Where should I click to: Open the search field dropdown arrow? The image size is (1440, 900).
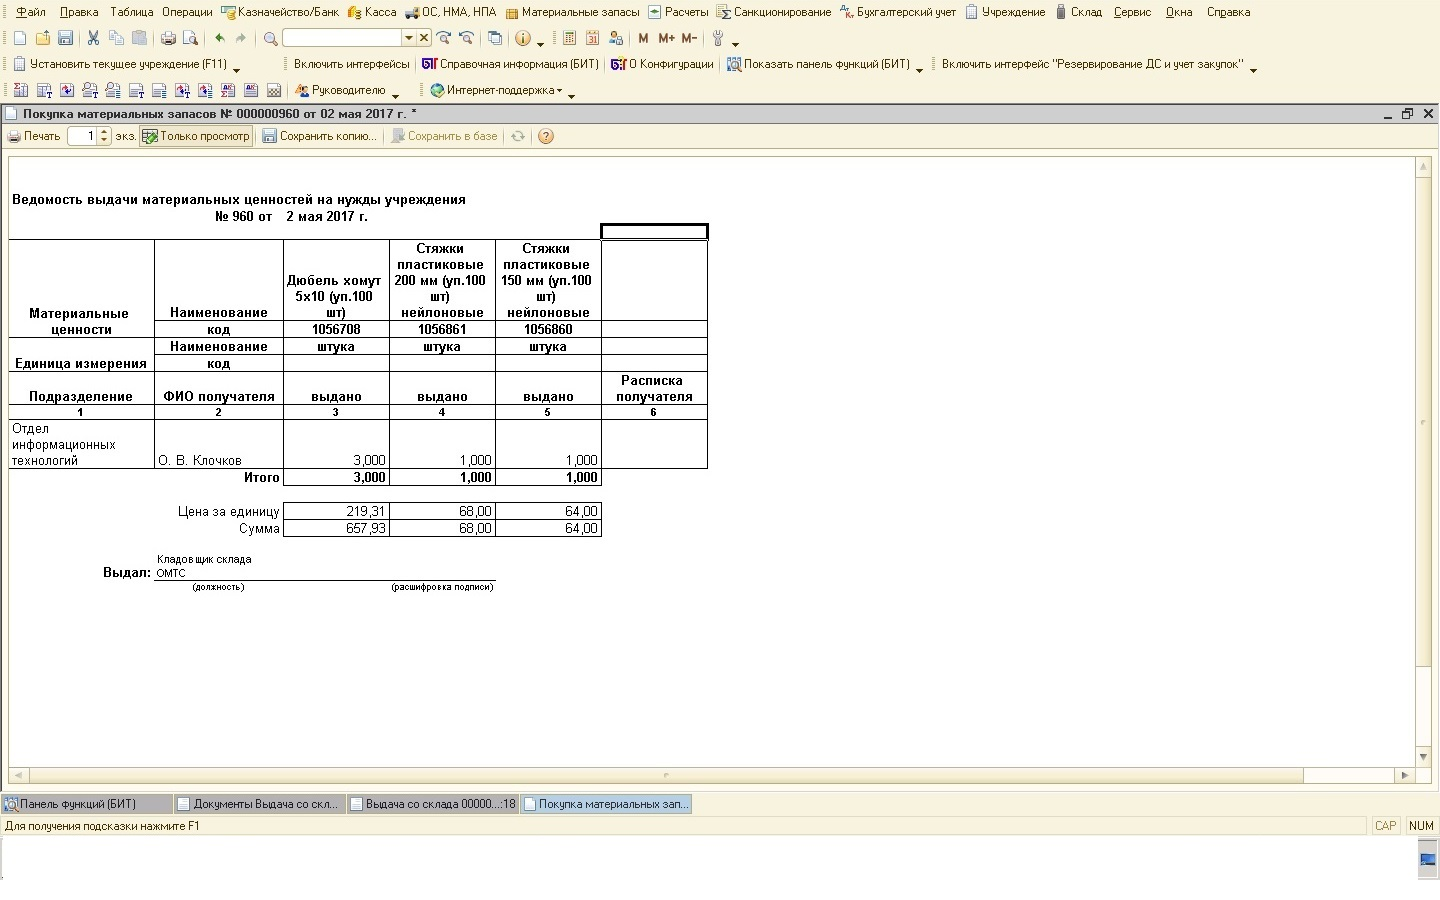[x=408, y=38]
